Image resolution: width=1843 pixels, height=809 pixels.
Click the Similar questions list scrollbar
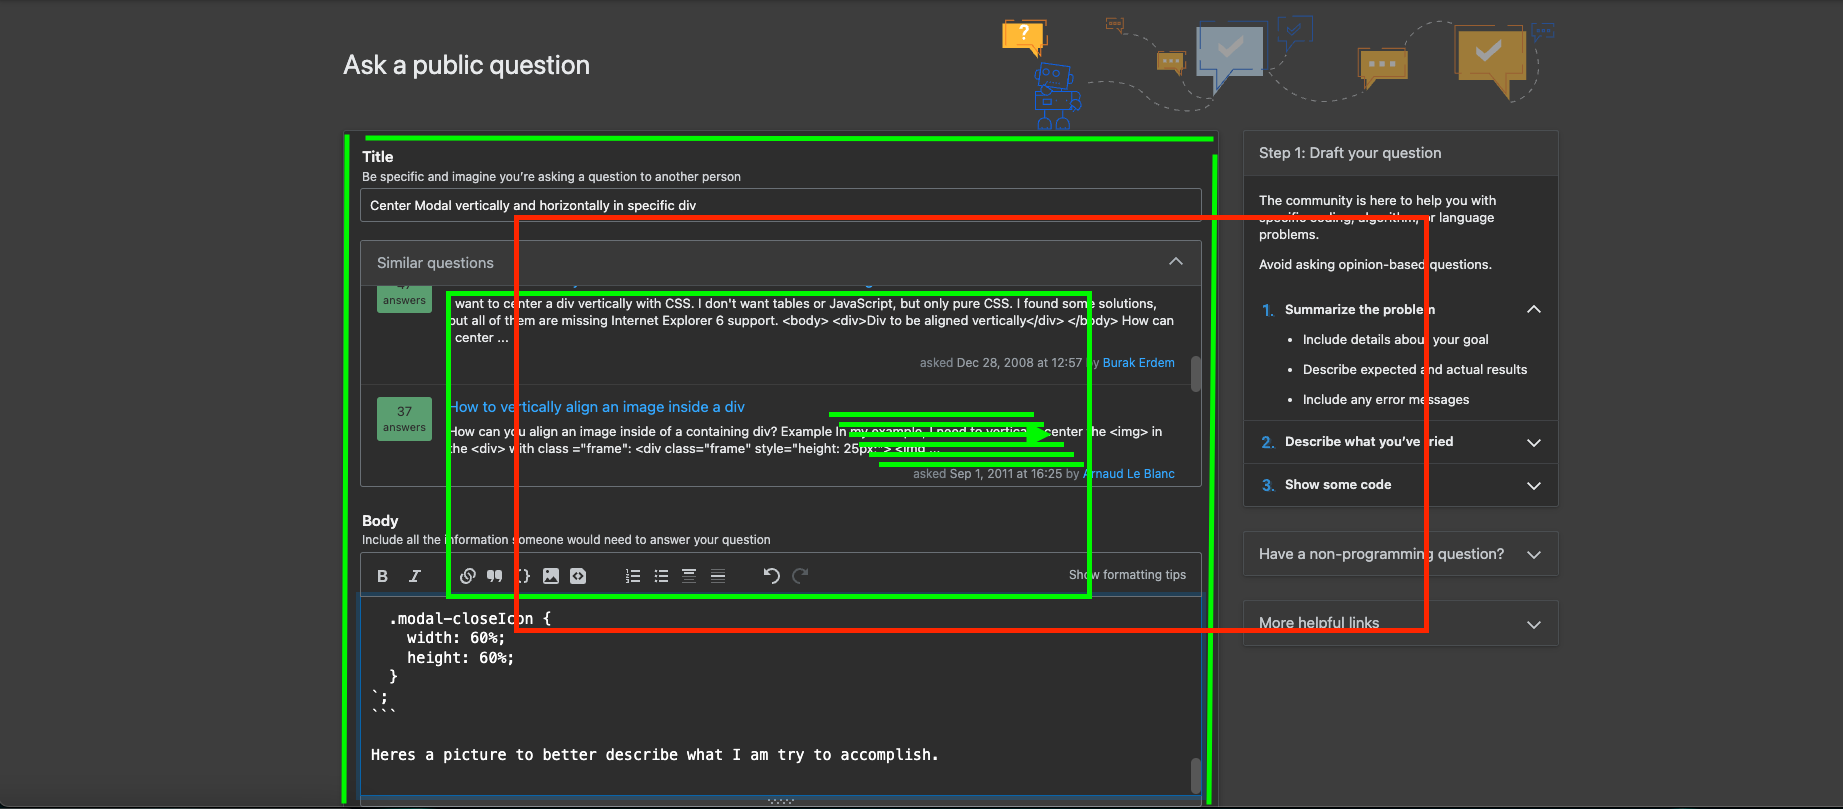point(1195,372)
